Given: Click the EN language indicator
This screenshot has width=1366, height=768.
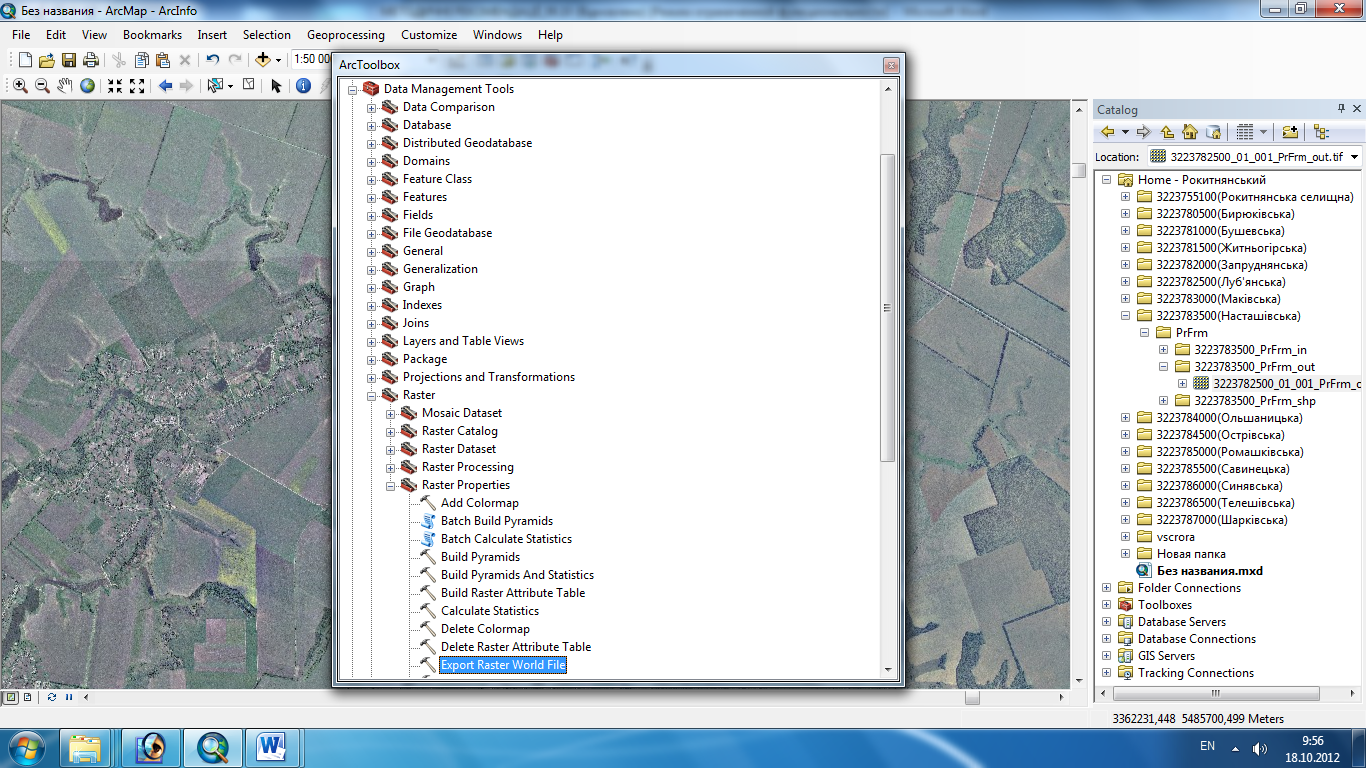Looking at the screenshot, I should coord(1207,746).
